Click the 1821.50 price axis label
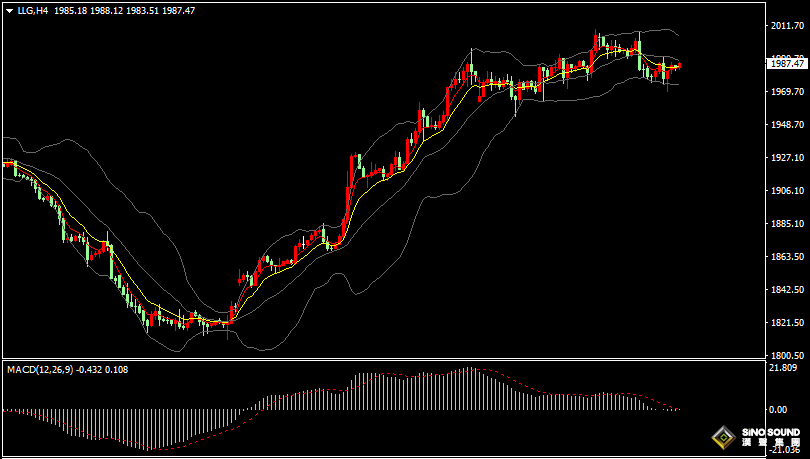The height and width of the screenshot is (459, 810). pos(787,323)
